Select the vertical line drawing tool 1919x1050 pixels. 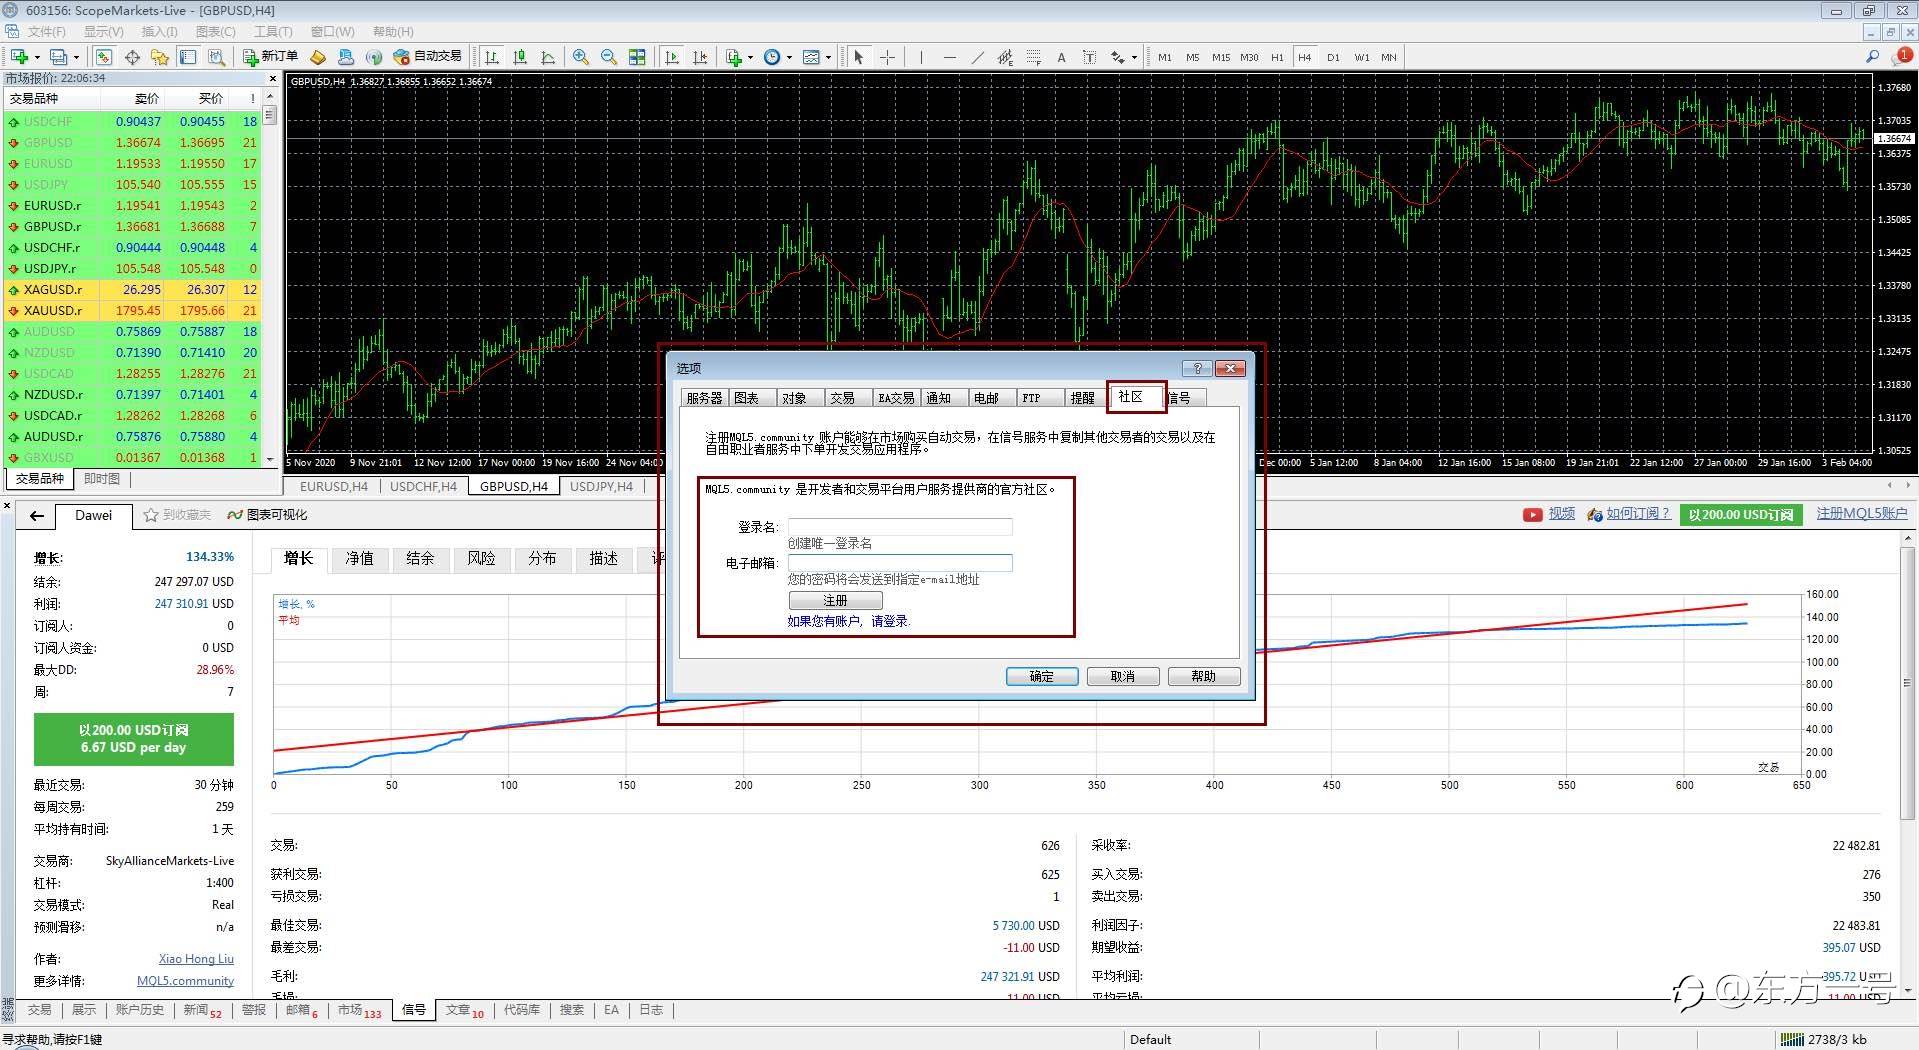(921, 57)
